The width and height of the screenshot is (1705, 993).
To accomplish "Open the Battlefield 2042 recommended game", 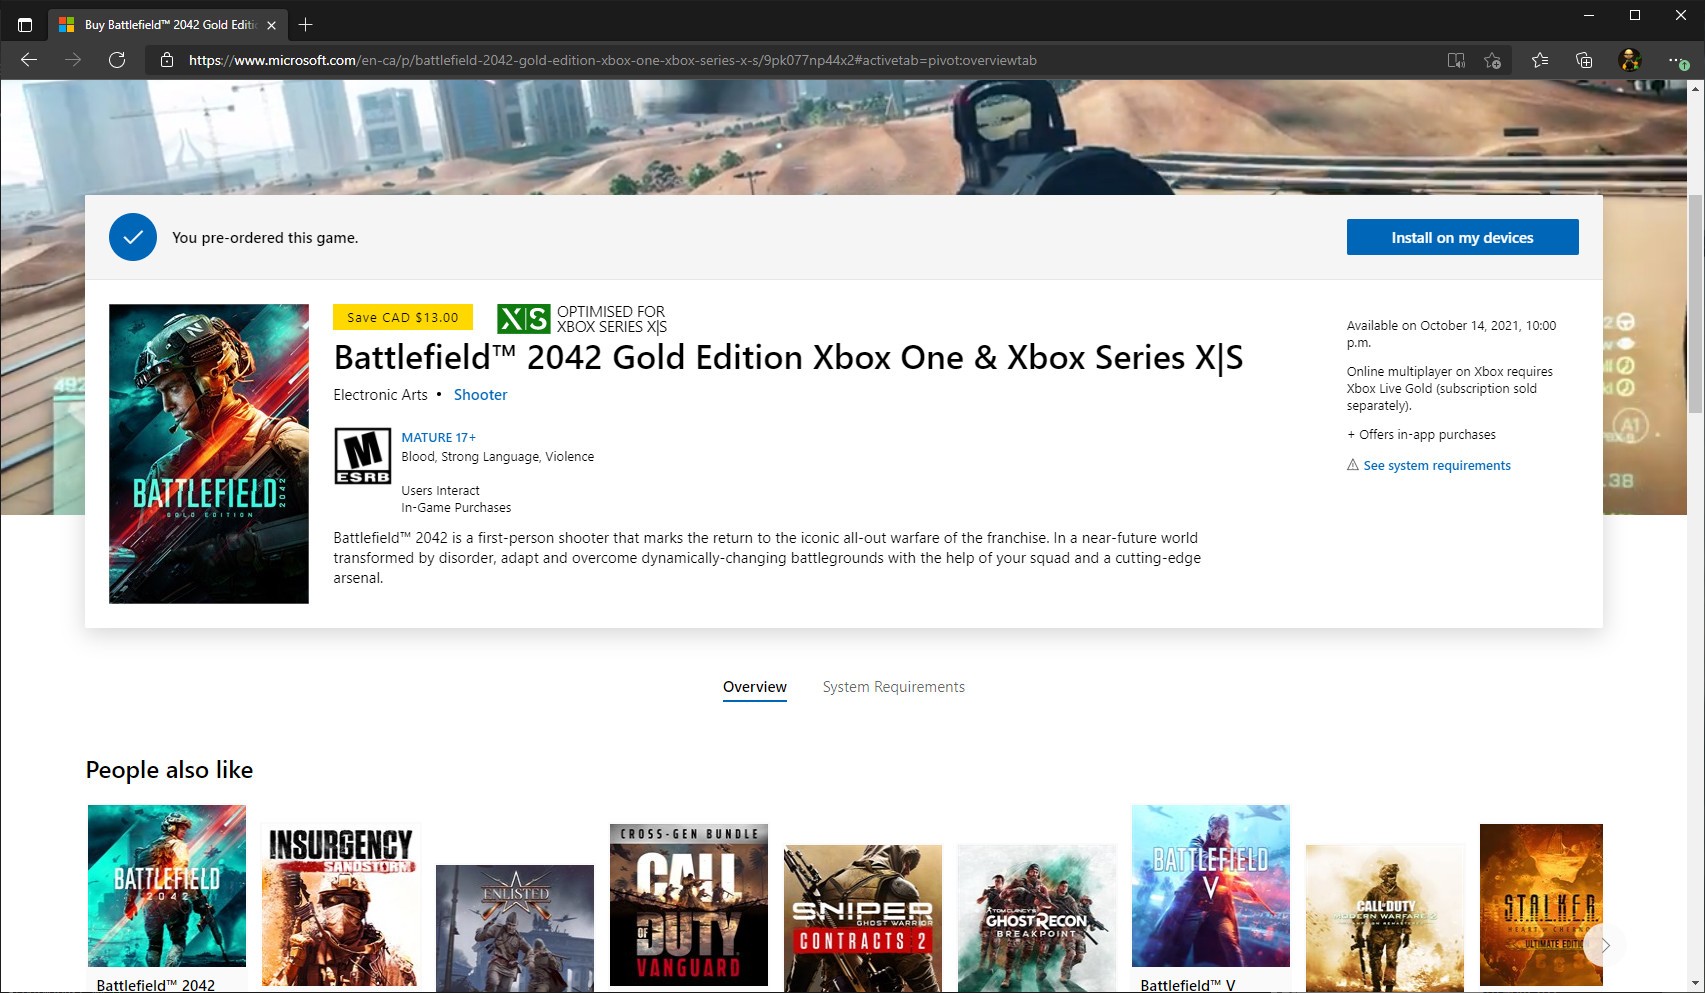I will point(167,886).
